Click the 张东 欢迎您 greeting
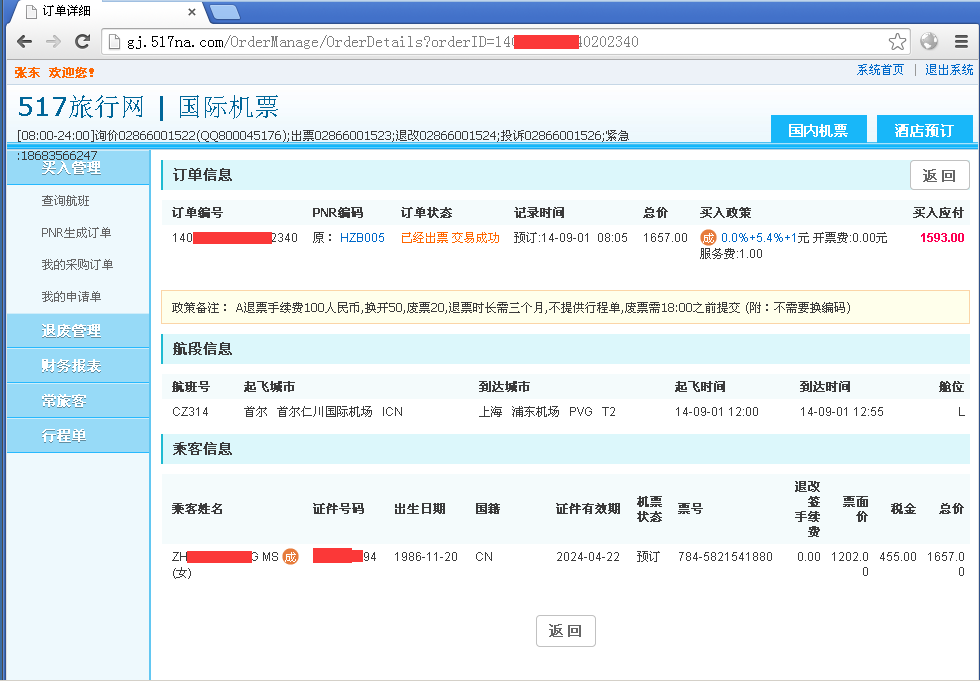This screenshot has width=980, height=681. click(x=55, y=72)
